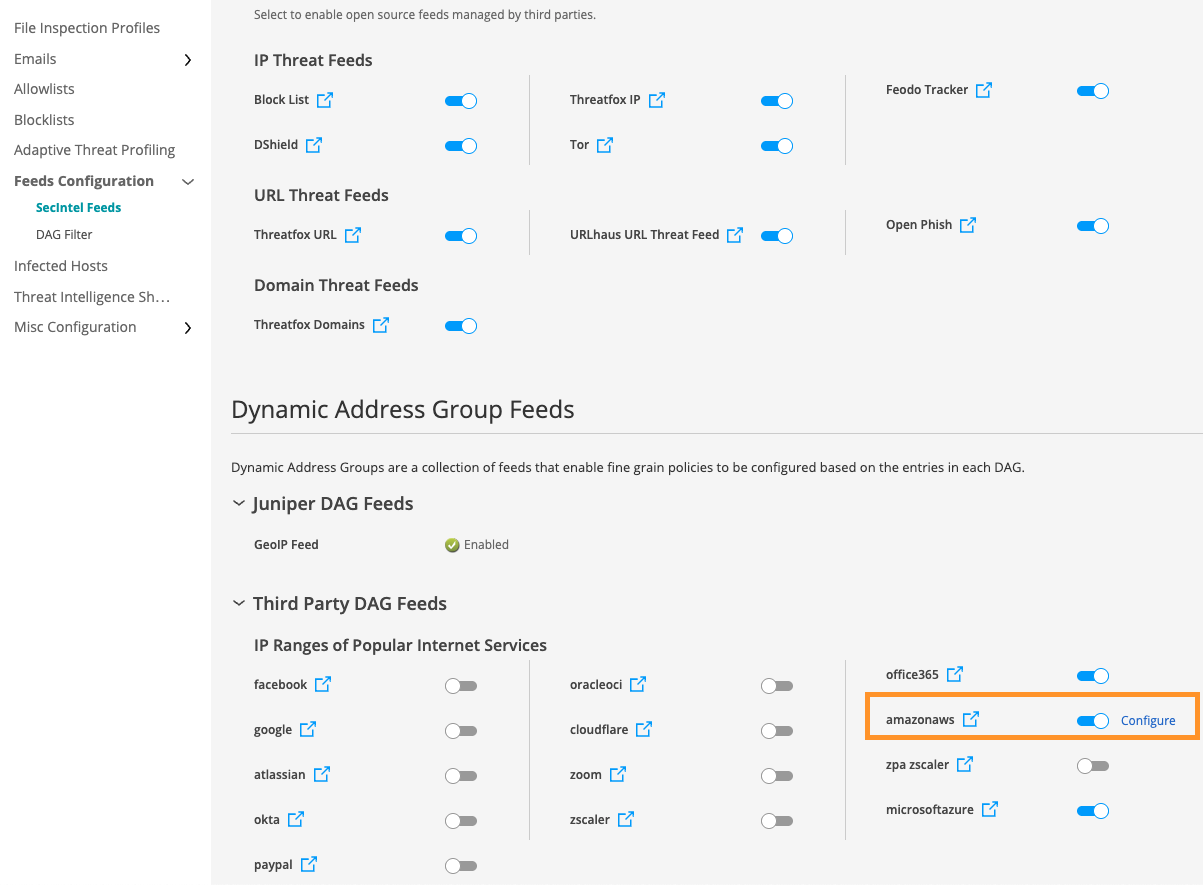Open office365 feed external link icon
This screenshot has height=885, width=1203.
pos(955,675)
